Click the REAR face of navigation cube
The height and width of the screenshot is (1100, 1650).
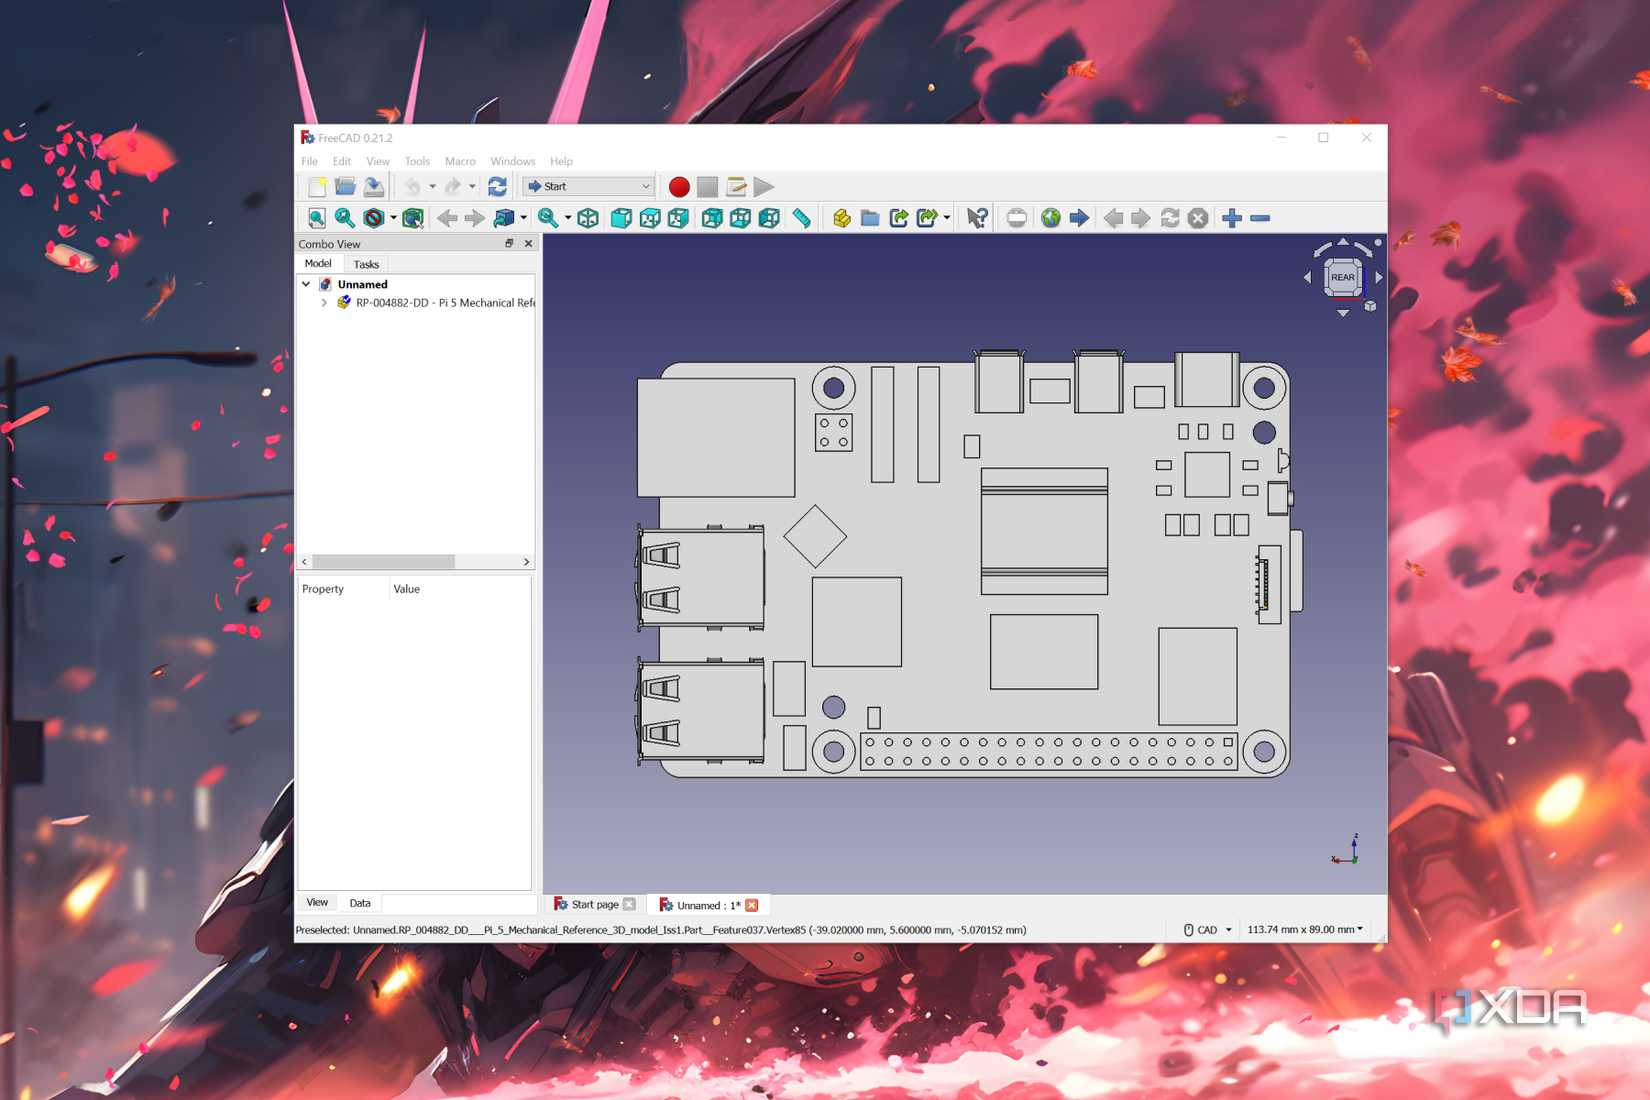pyautogui.click(x=1343, y=277)
